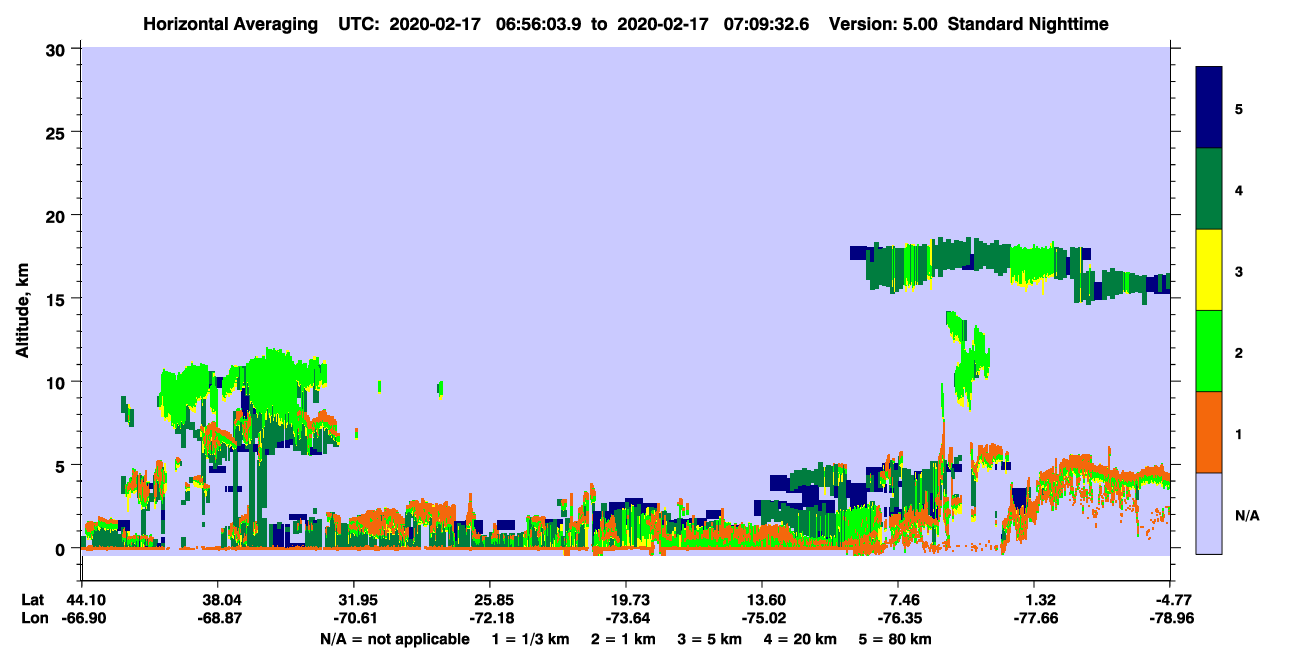
Task: Click longitude value '-70.61'
Action: tap(354, 618)
